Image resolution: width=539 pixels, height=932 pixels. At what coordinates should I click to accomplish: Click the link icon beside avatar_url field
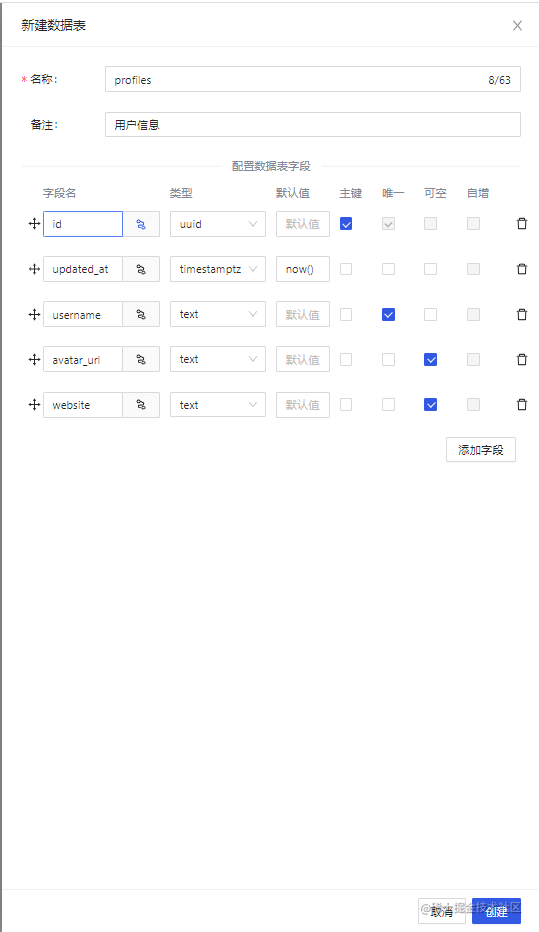coord(141,360)
